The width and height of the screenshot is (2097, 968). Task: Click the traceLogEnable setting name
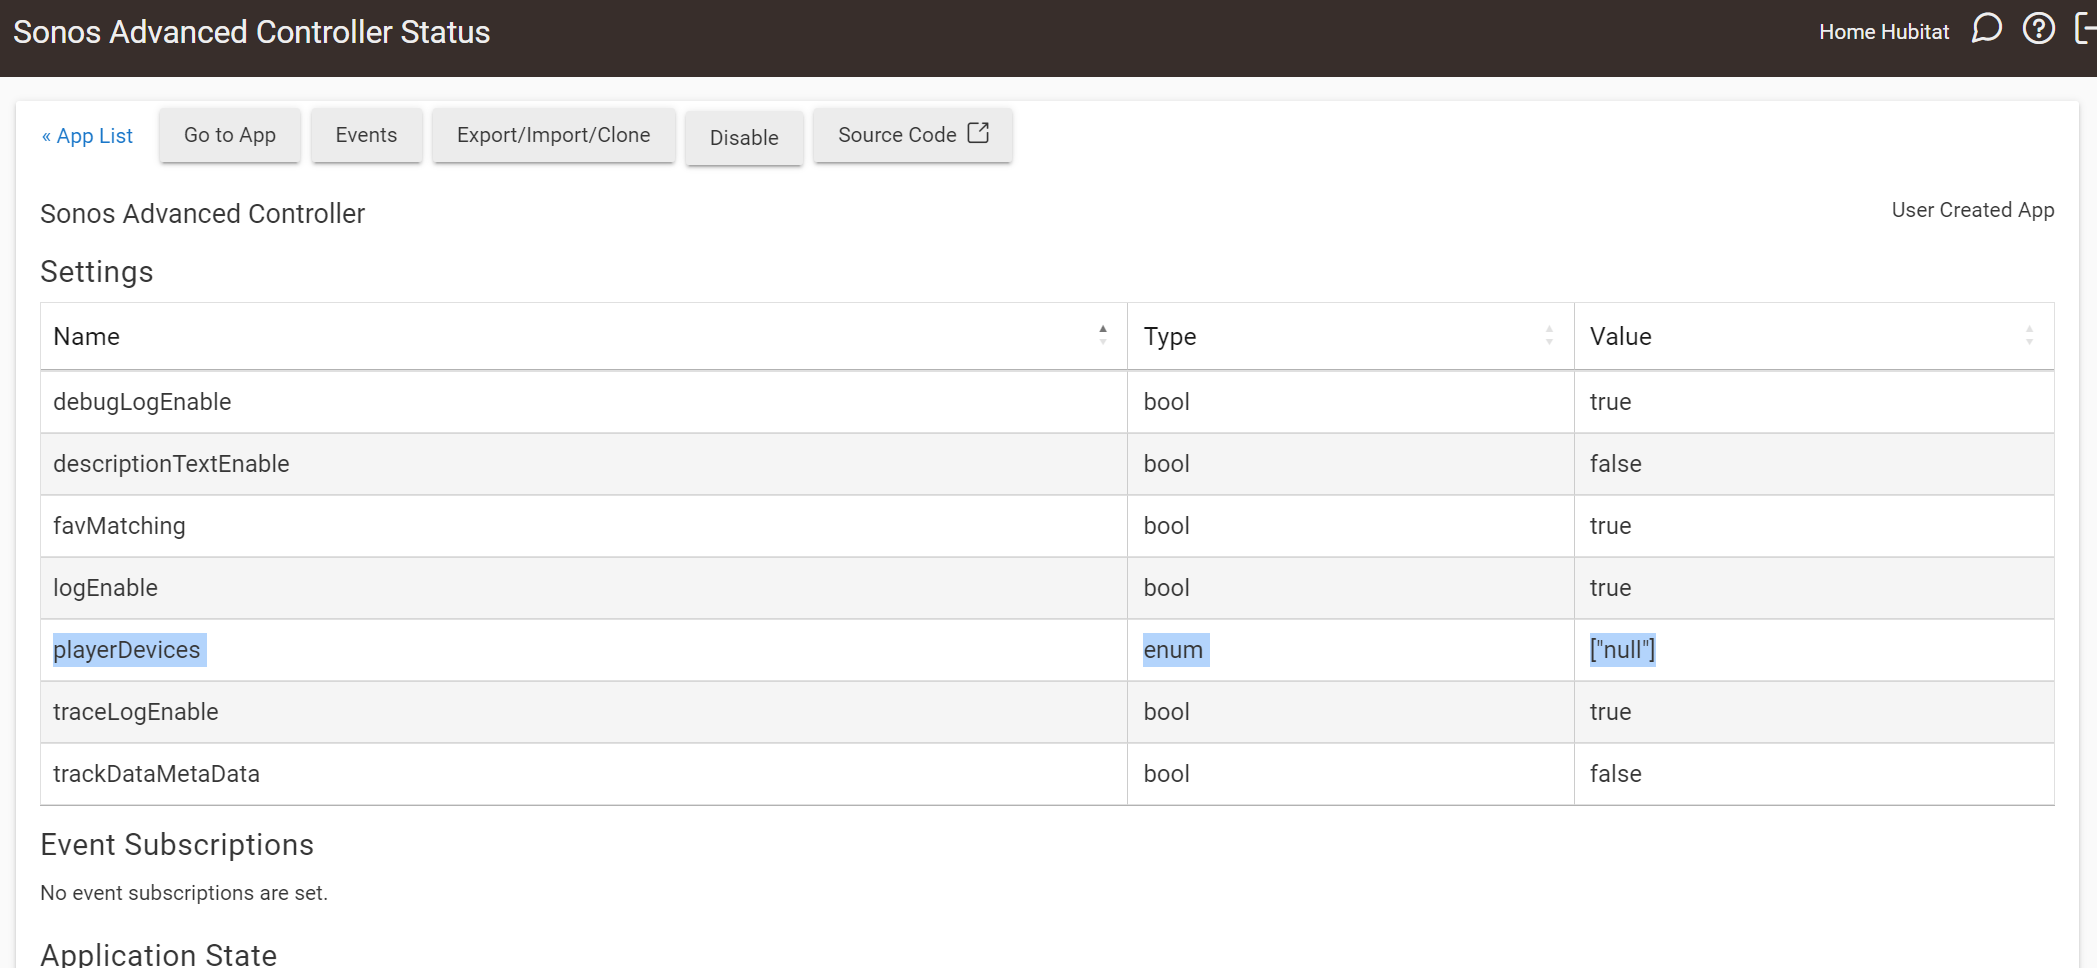pyautogui.click(x=136, y=712)
